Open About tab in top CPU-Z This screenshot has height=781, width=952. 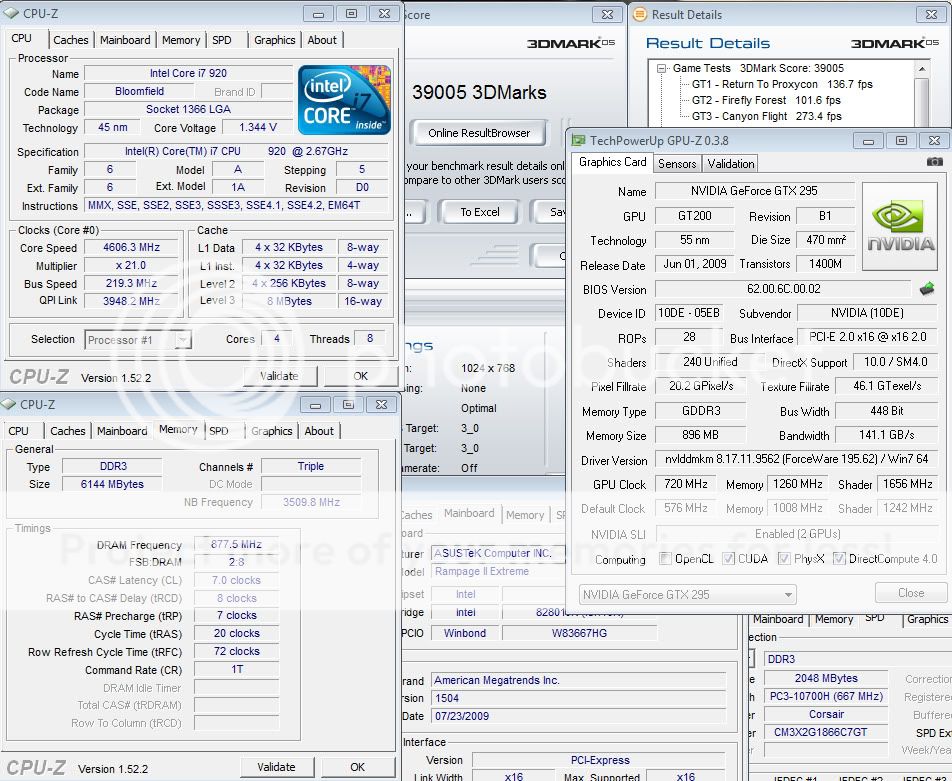tap(322, 40)
